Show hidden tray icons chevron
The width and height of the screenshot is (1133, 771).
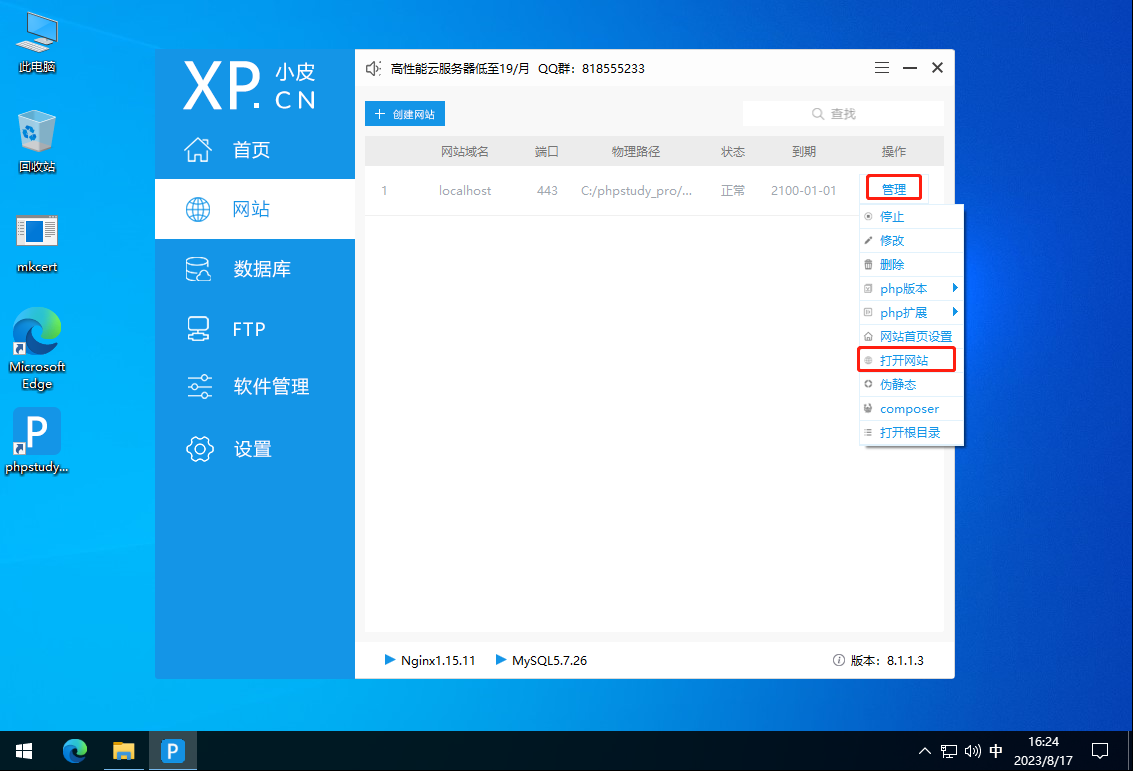coord(924,751)
